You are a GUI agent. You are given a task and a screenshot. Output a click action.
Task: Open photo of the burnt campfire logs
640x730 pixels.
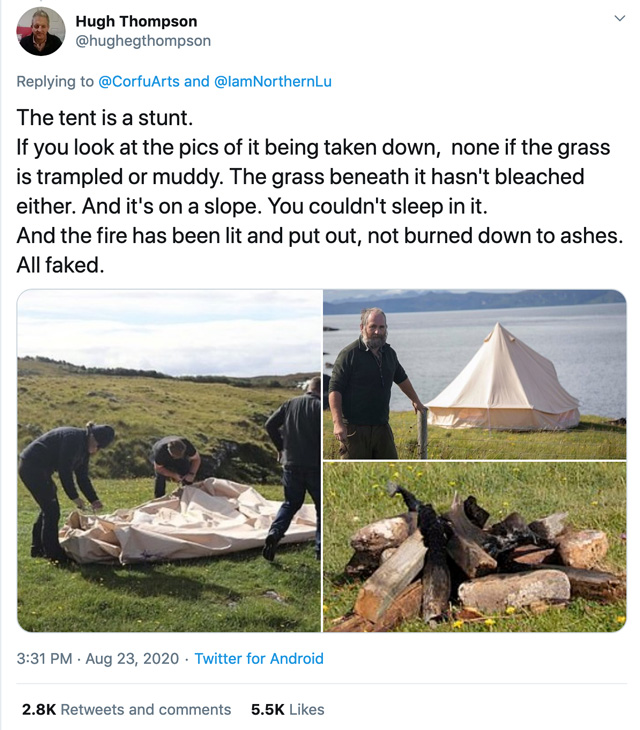point(474,547)
